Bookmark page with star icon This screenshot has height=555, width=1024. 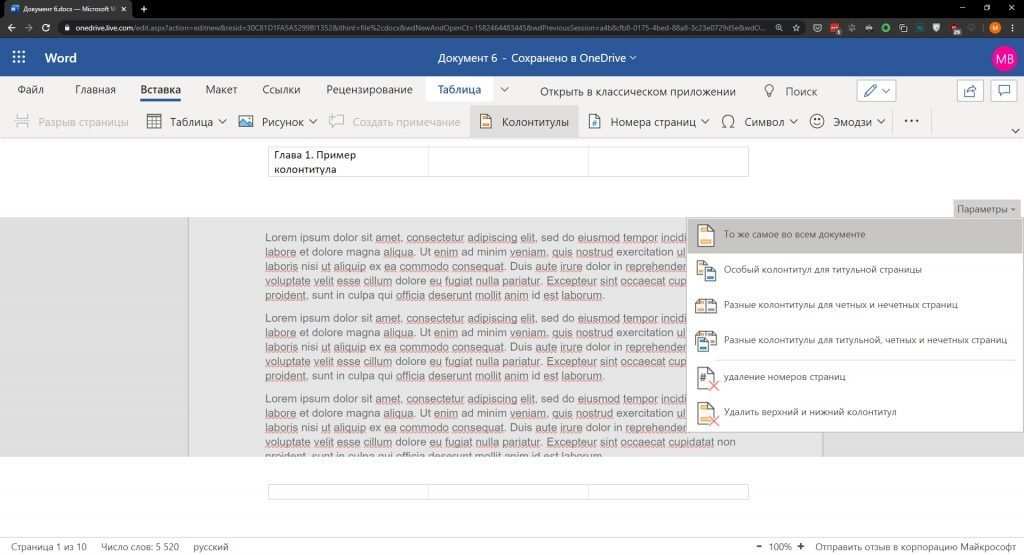[x=796, y=28]
